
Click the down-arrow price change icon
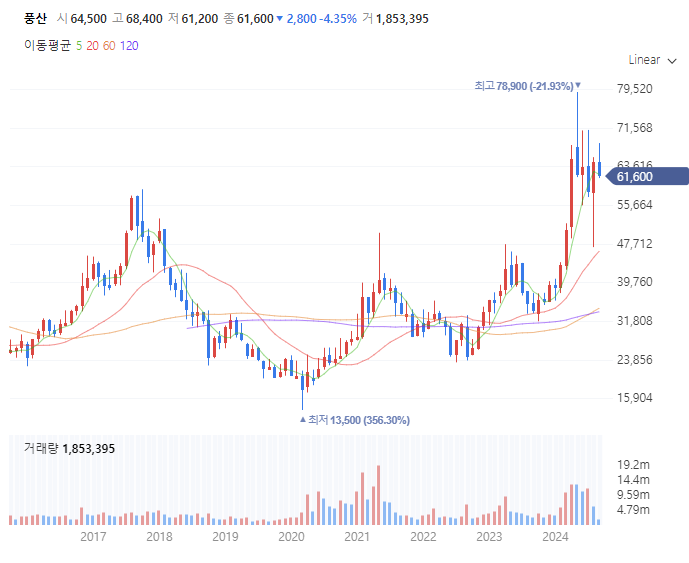pyautogui.click(x=279, y=18)
